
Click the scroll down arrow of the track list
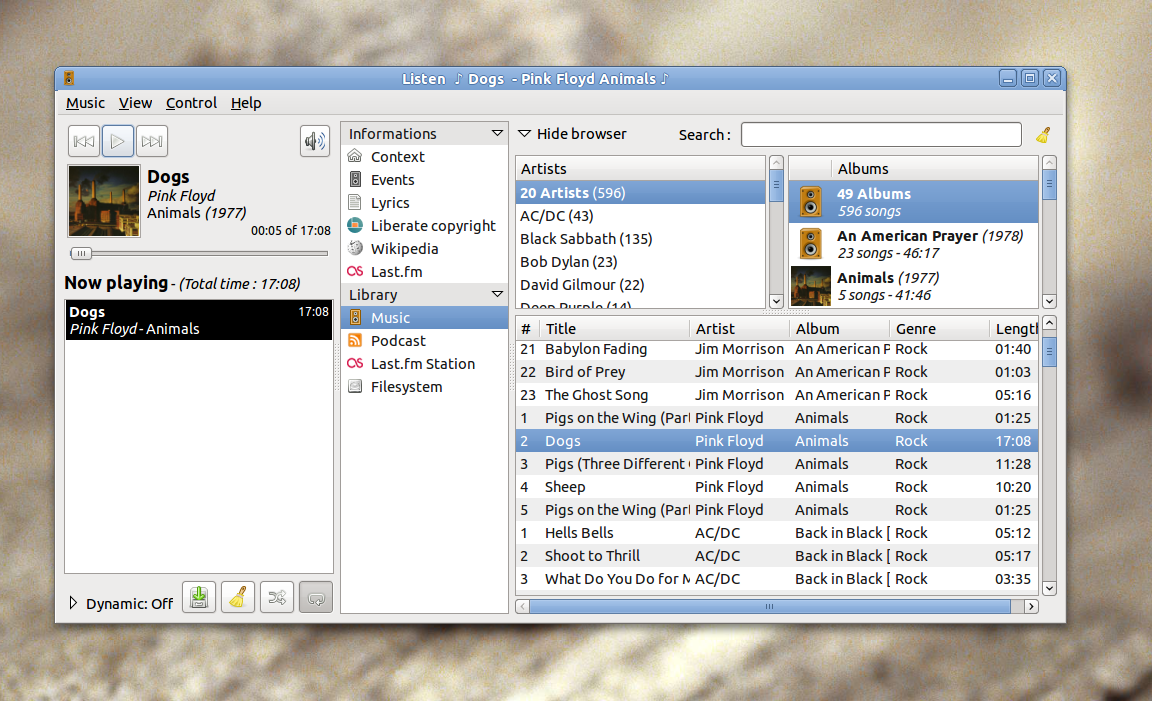click(1049, 588)
